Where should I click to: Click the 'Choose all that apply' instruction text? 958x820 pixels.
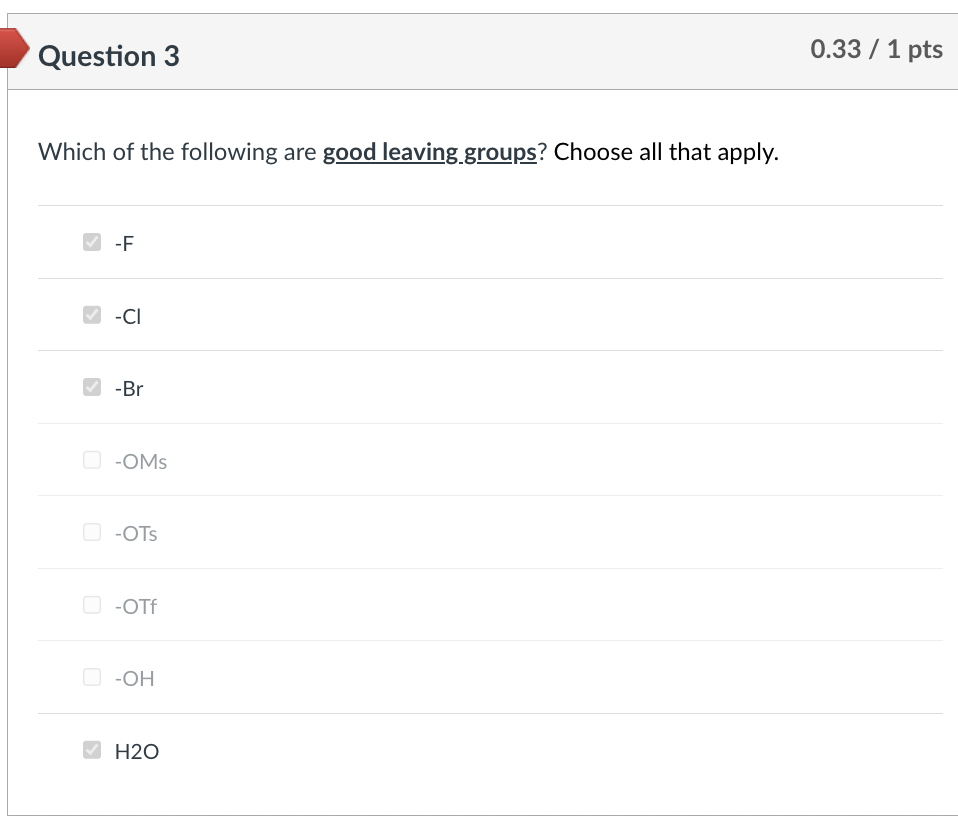pyautogui.click(x=666, y=152)
